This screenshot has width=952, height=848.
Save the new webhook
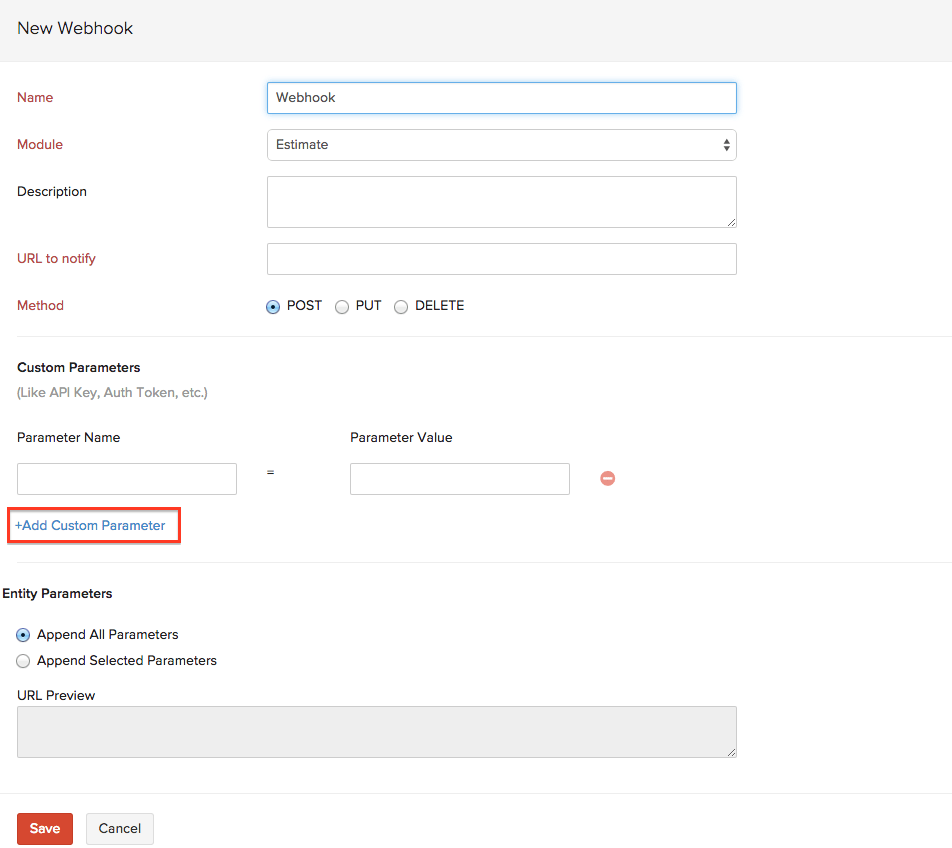(44, 828)
